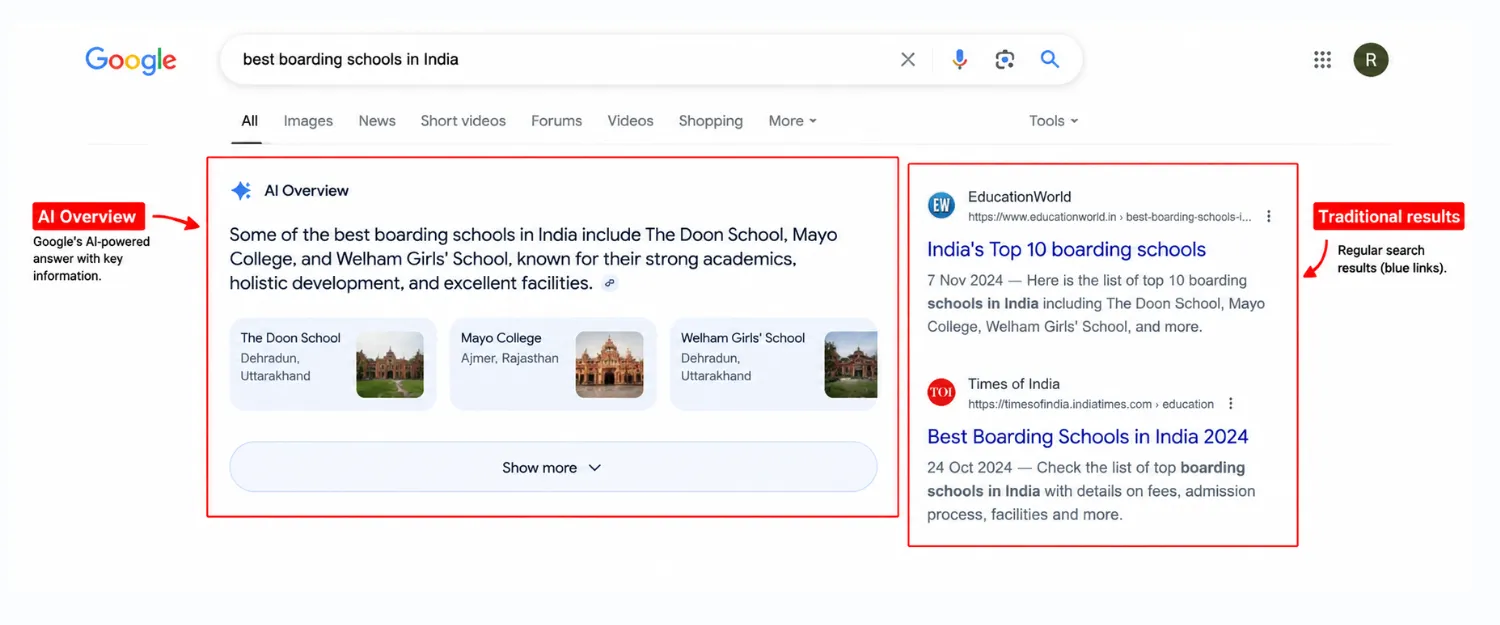The width and height of the screenshot is (1500, 625).
Task: Switch to the News tab
Action: (377, 121)
